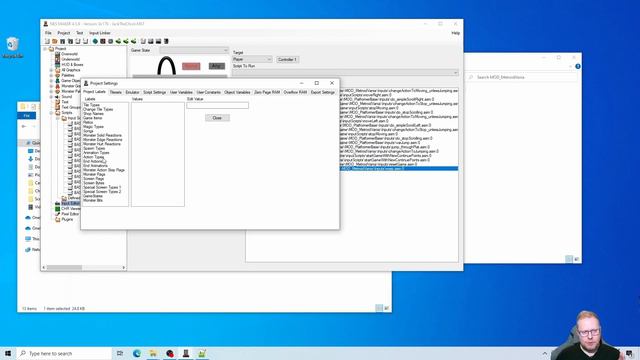Switch to the Export Settings tab
This screenshot has height=360, width=640.
coord(322,92)
